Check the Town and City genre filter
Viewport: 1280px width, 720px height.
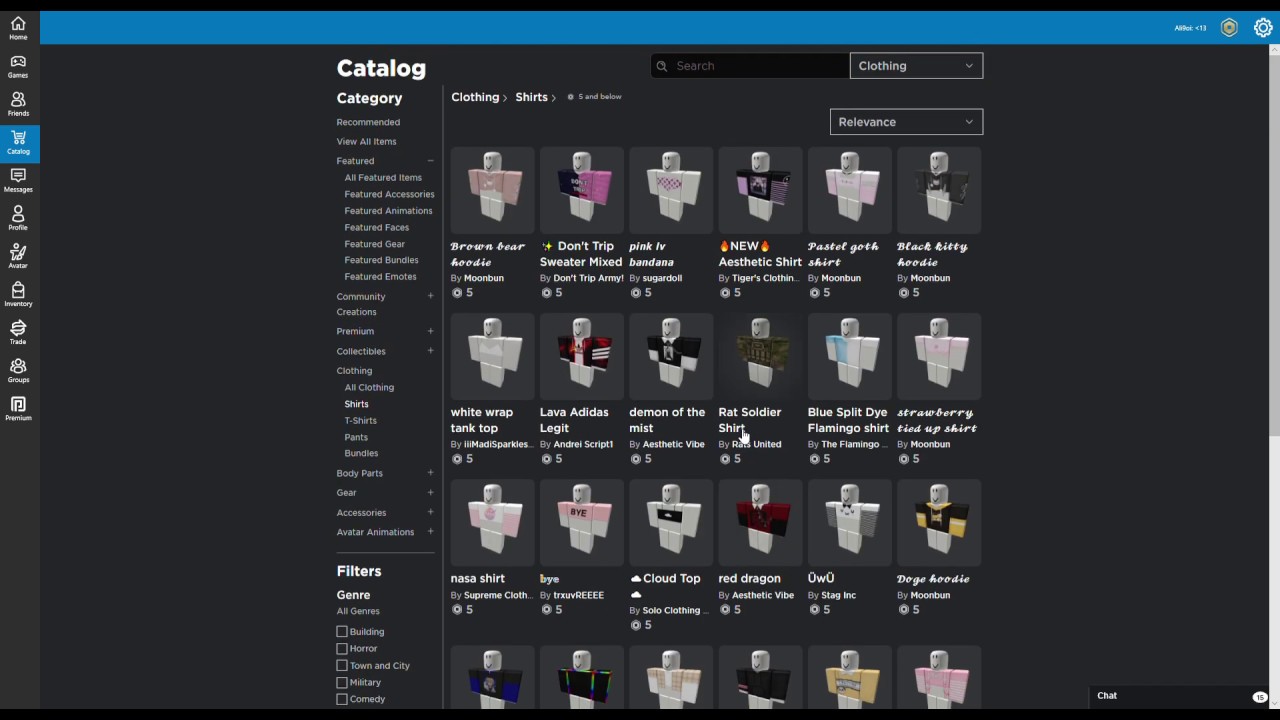click(342, 666)
